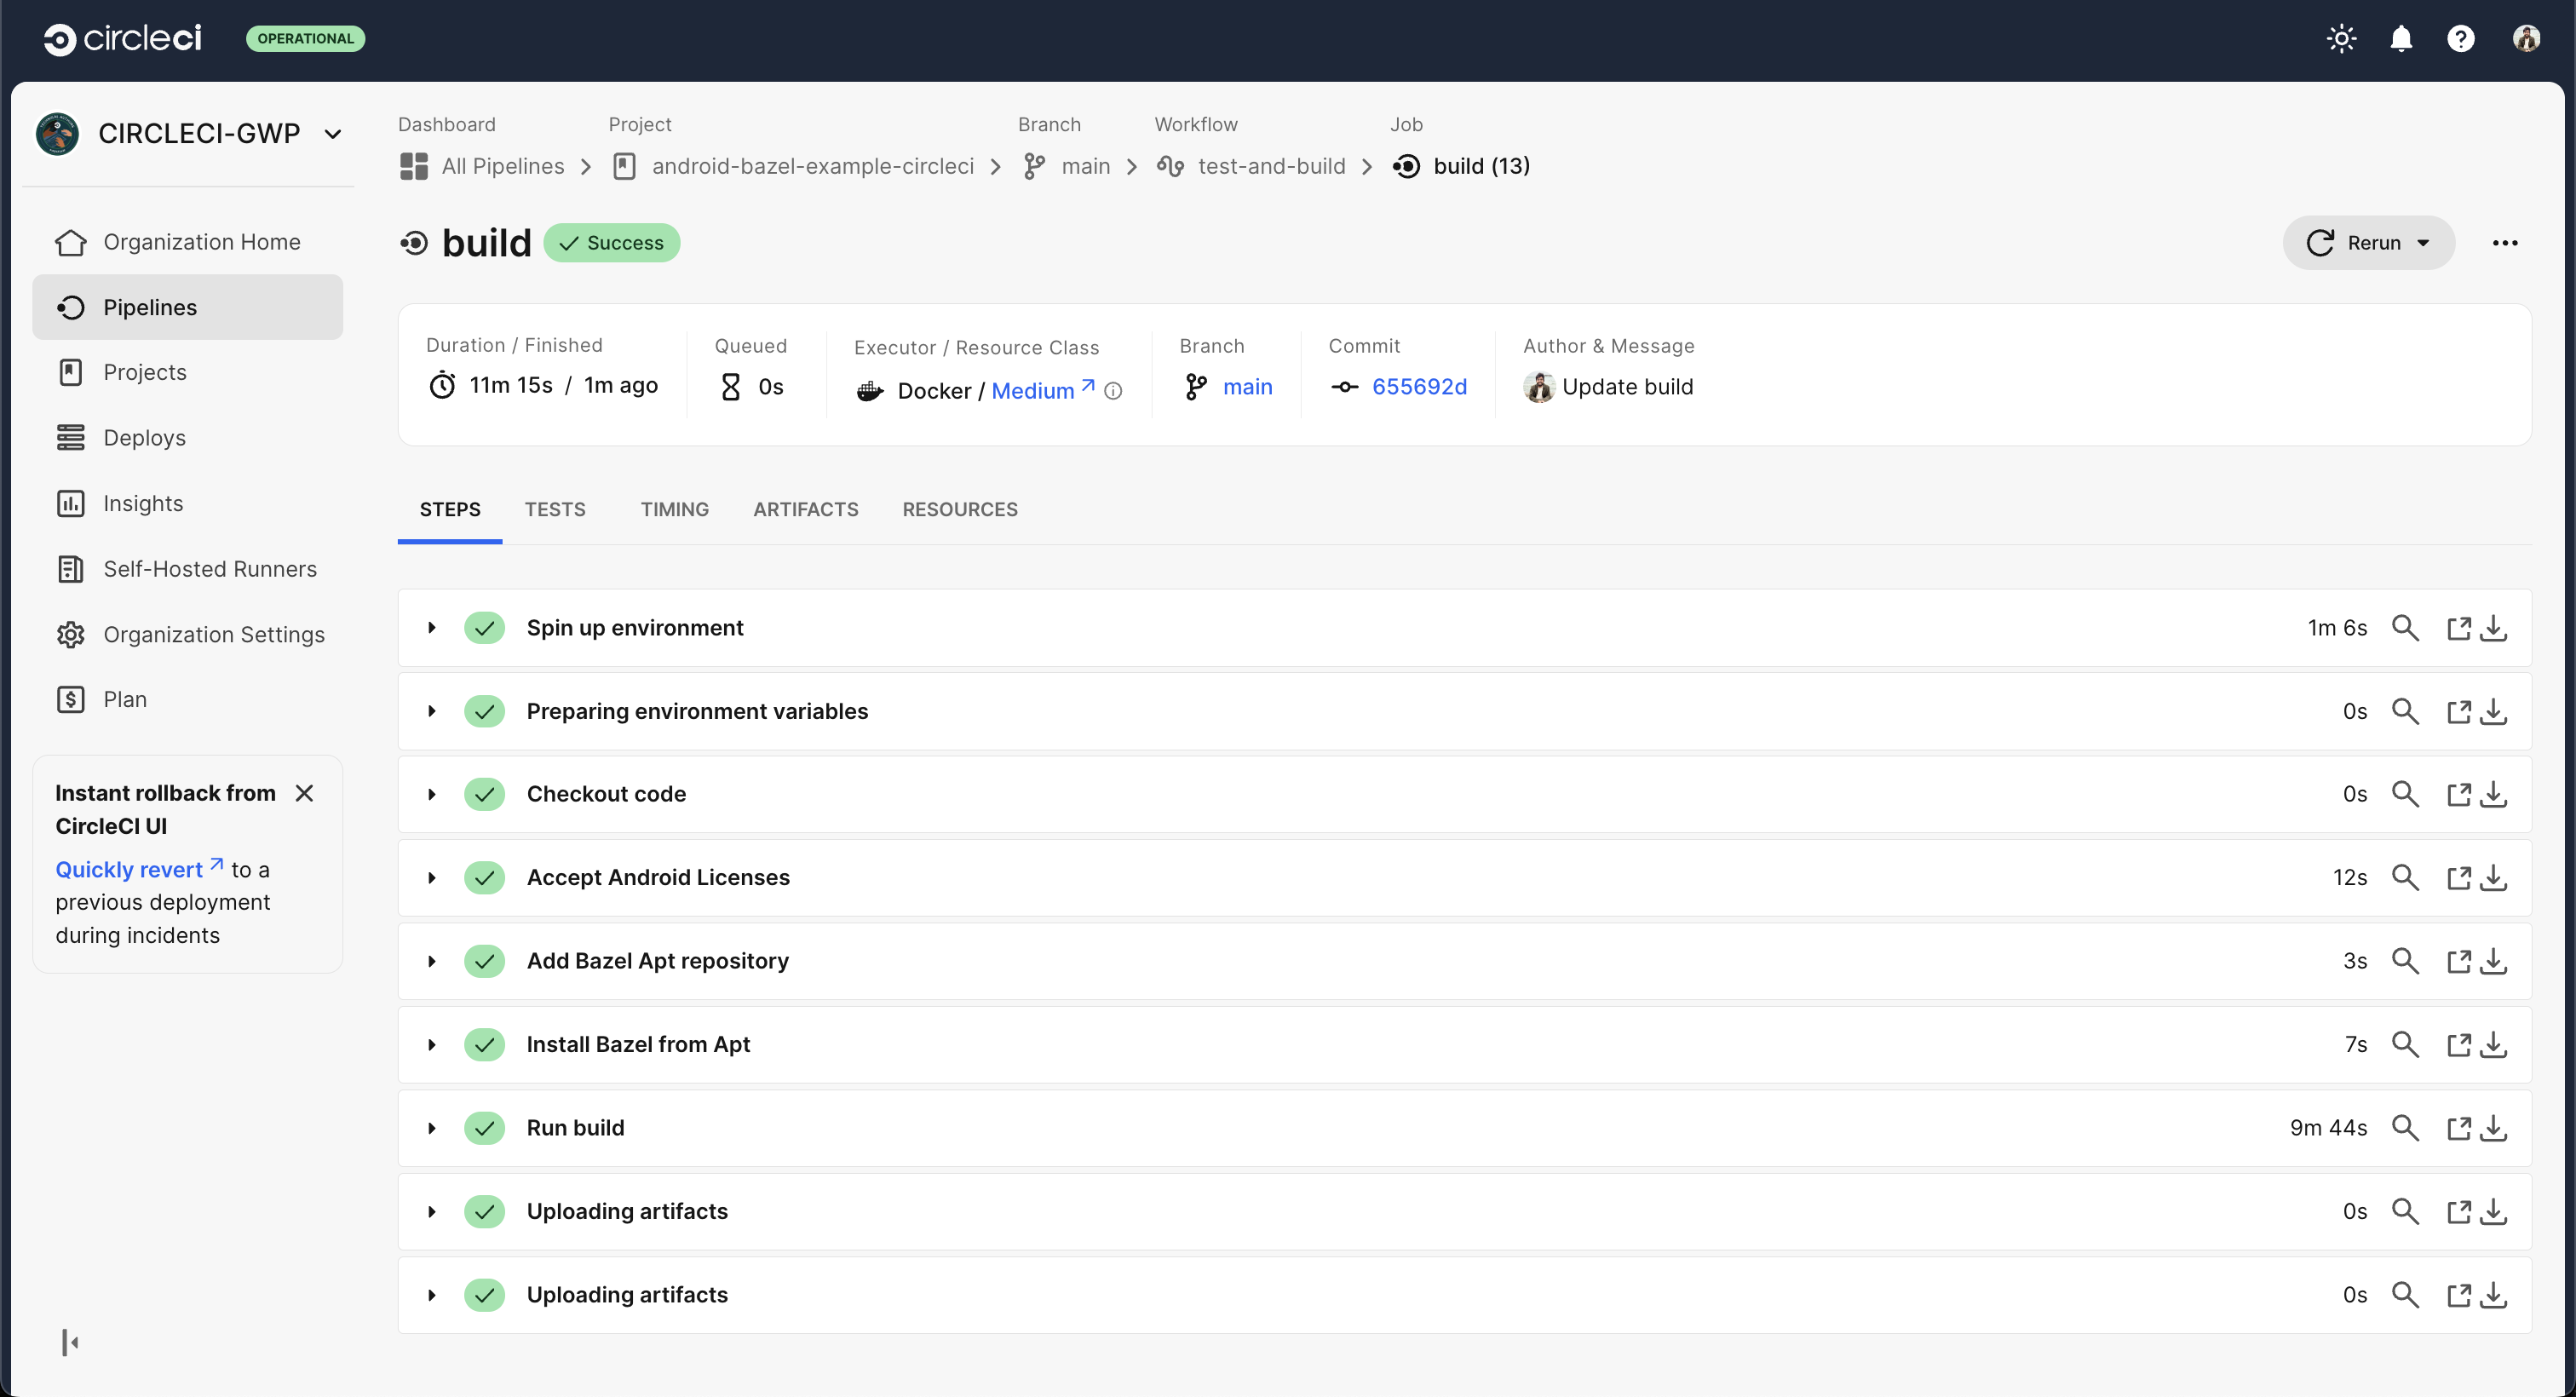Search the Run build step output

(2404, 1128)
